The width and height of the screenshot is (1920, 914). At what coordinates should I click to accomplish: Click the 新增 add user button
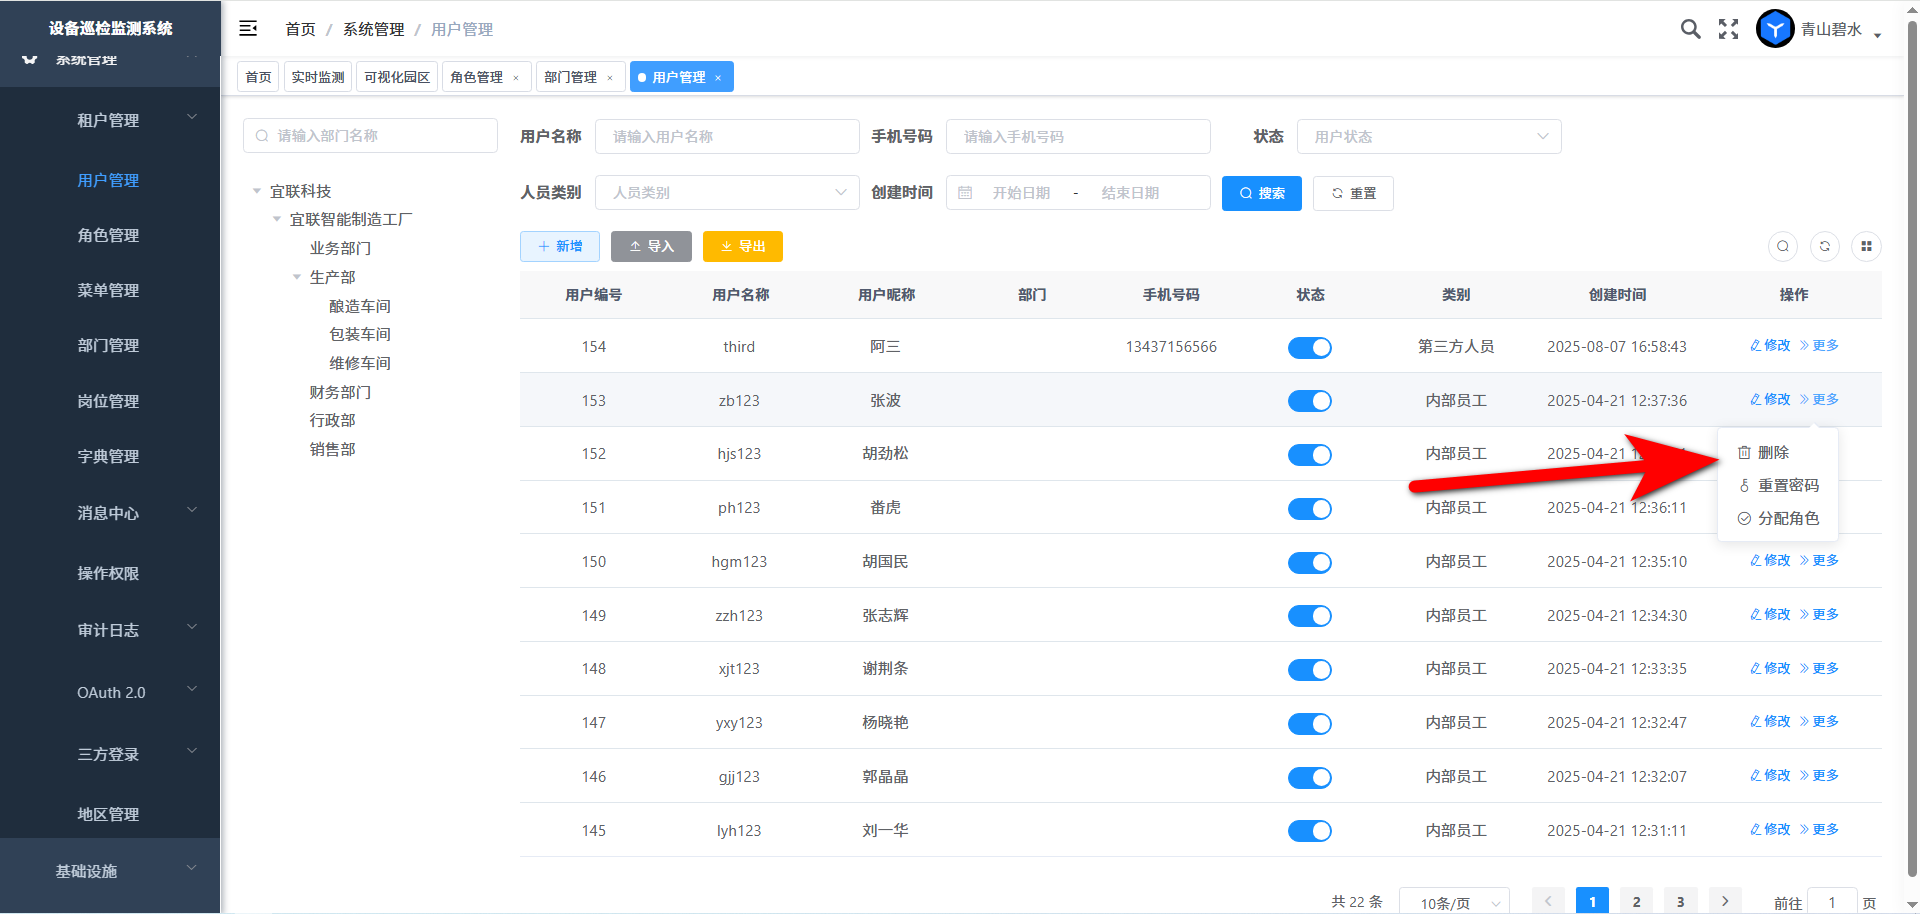tap(559, 247)
